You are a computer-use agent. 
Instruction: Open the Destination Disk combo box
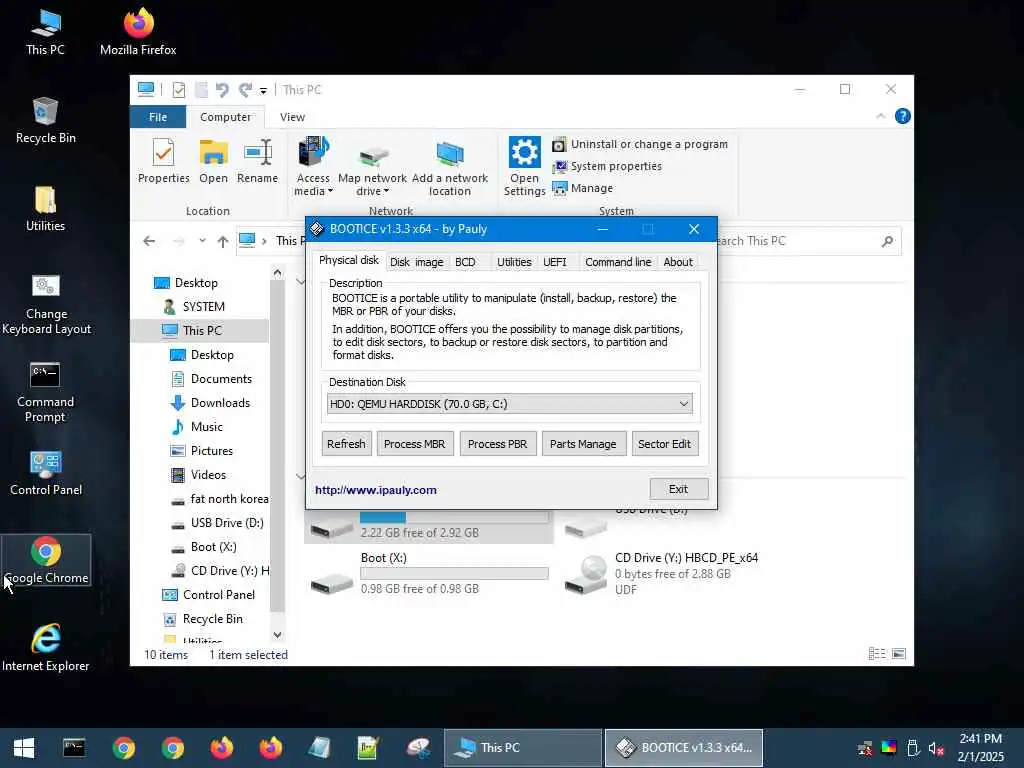(x=509, y=404)
